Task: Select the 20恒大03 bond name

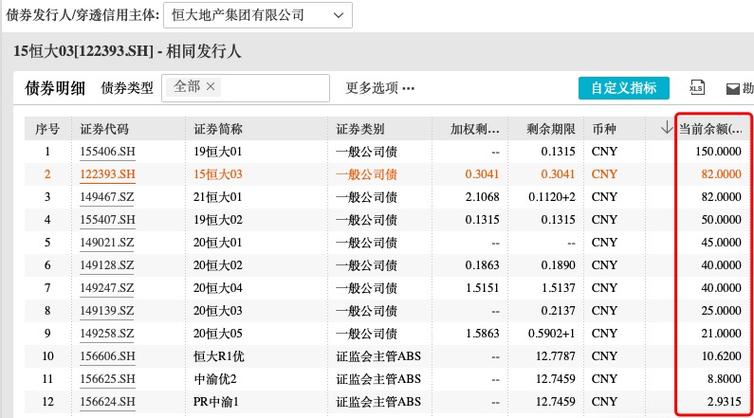Action: pyautogui.click(x=218, y=311)
